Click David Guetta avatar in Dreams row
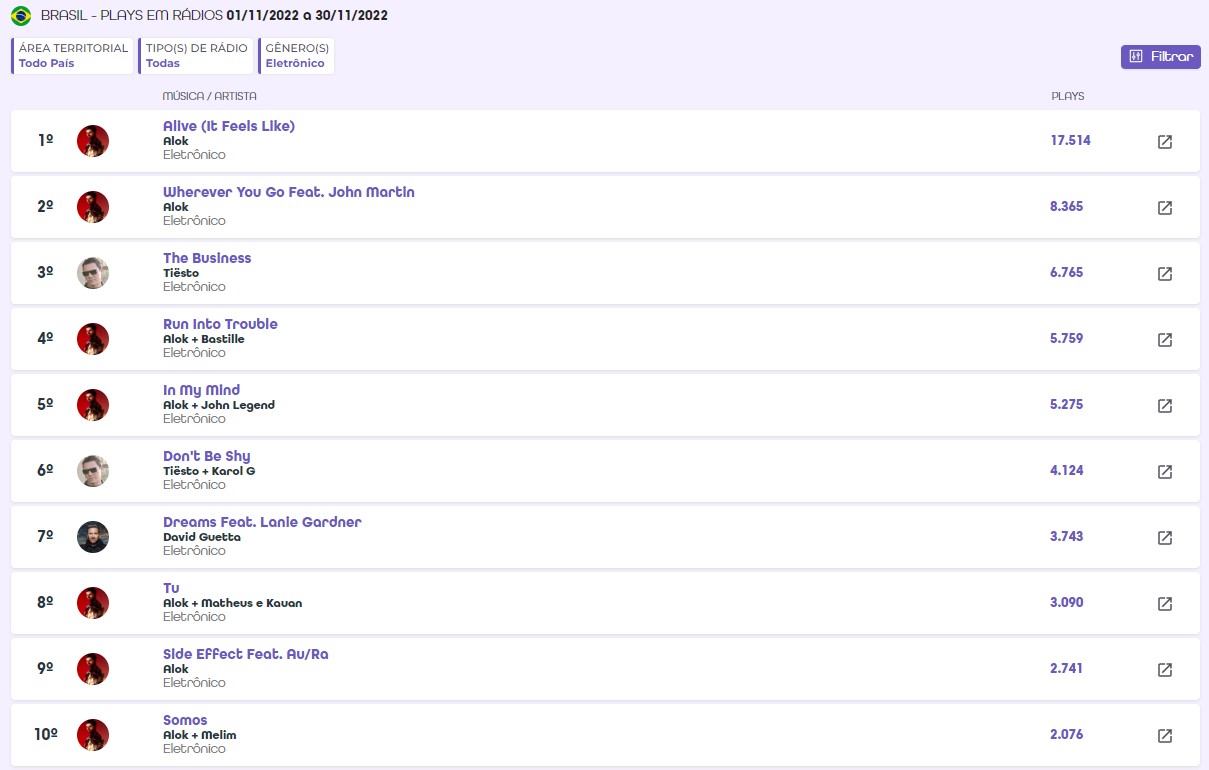Viewport: 1209px width, 770px height. point(93,537)
